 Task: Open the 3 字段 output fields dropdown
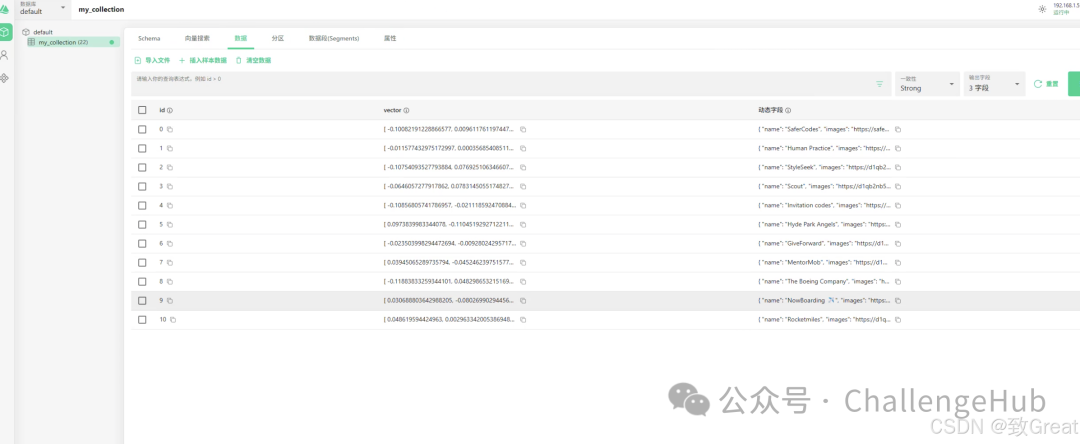(x=993, y=84)
